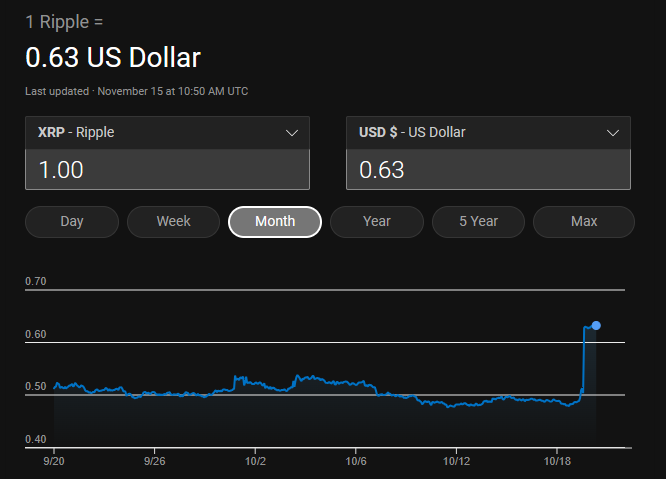Click the 9/26 date label

coord(155,461)
